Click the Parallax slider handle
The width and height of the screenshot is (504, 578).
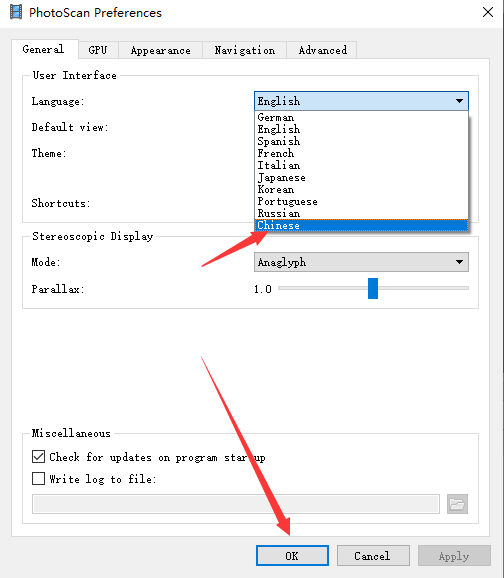click(373, 288)
